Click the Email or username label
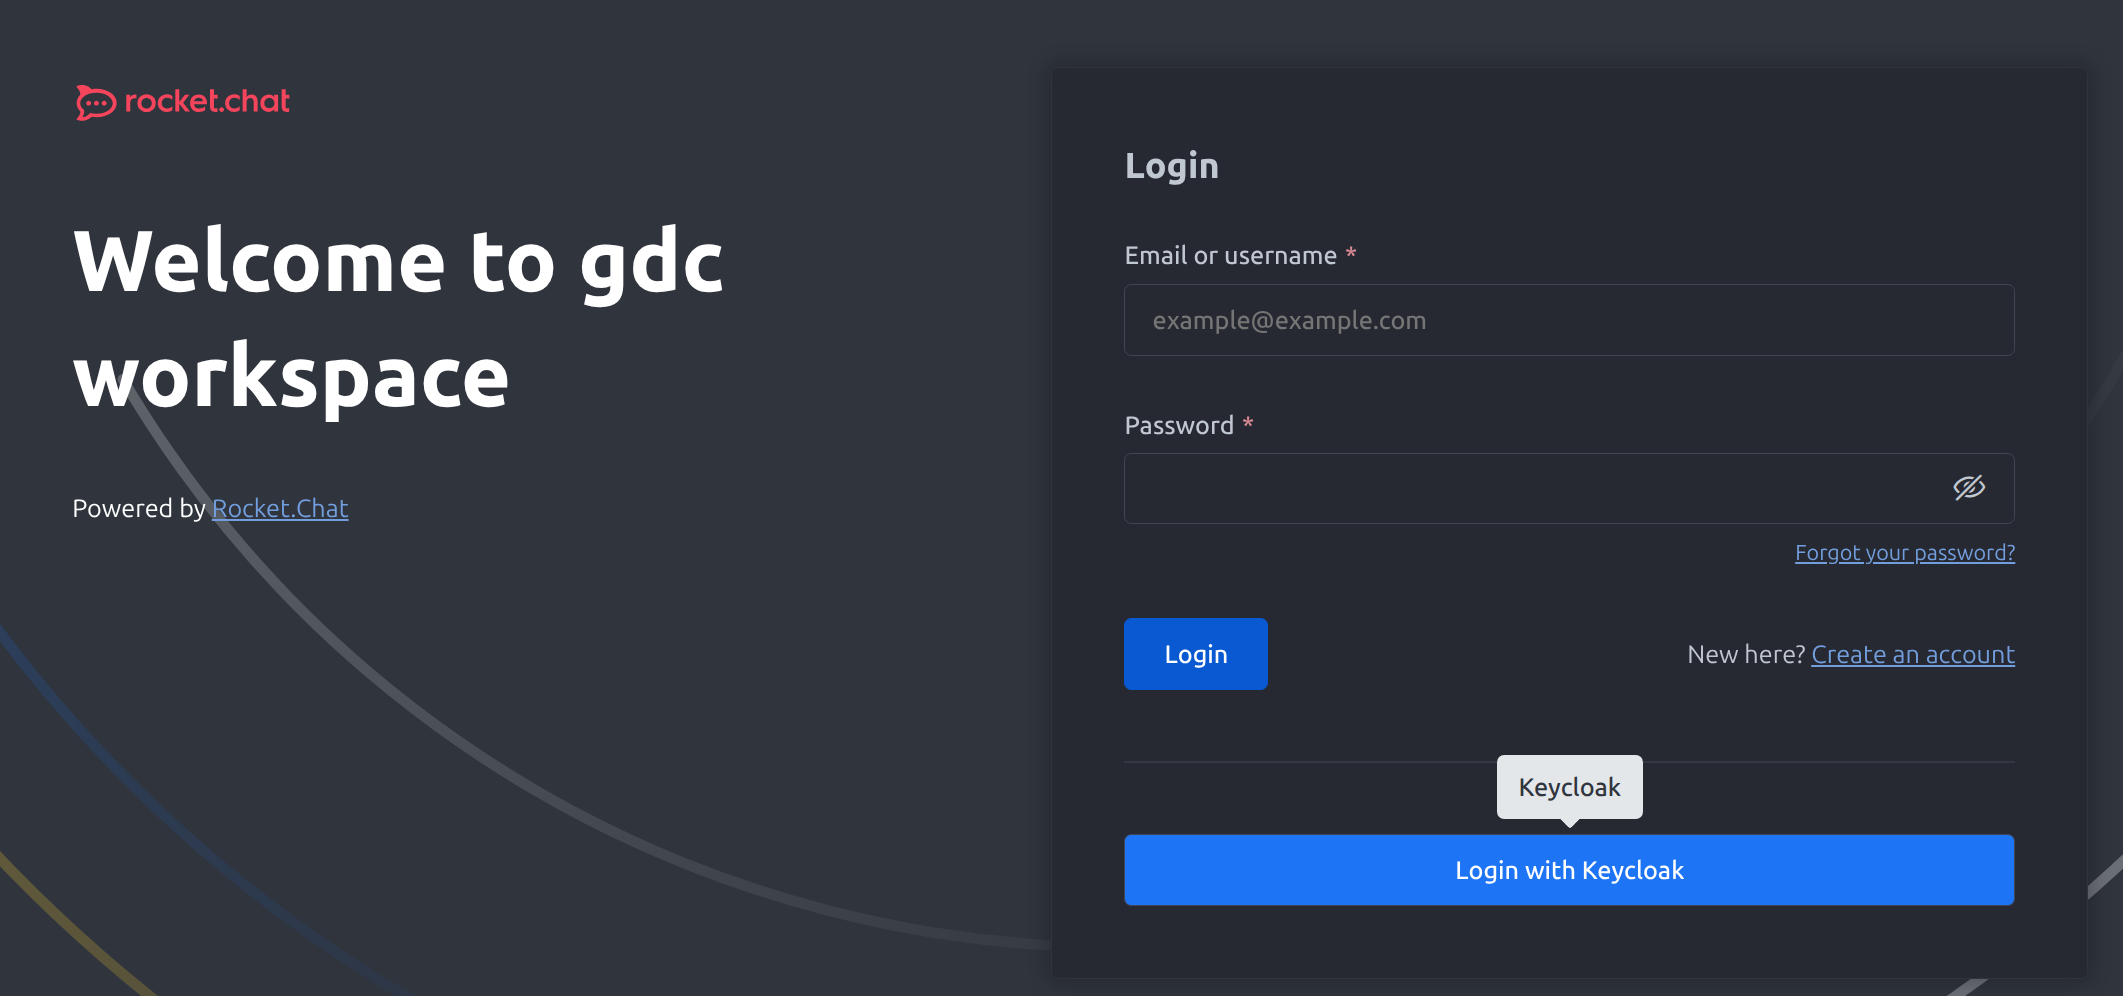This screenshot has height=996, width=2123. pyautogui.click(x=1230, y=256)
